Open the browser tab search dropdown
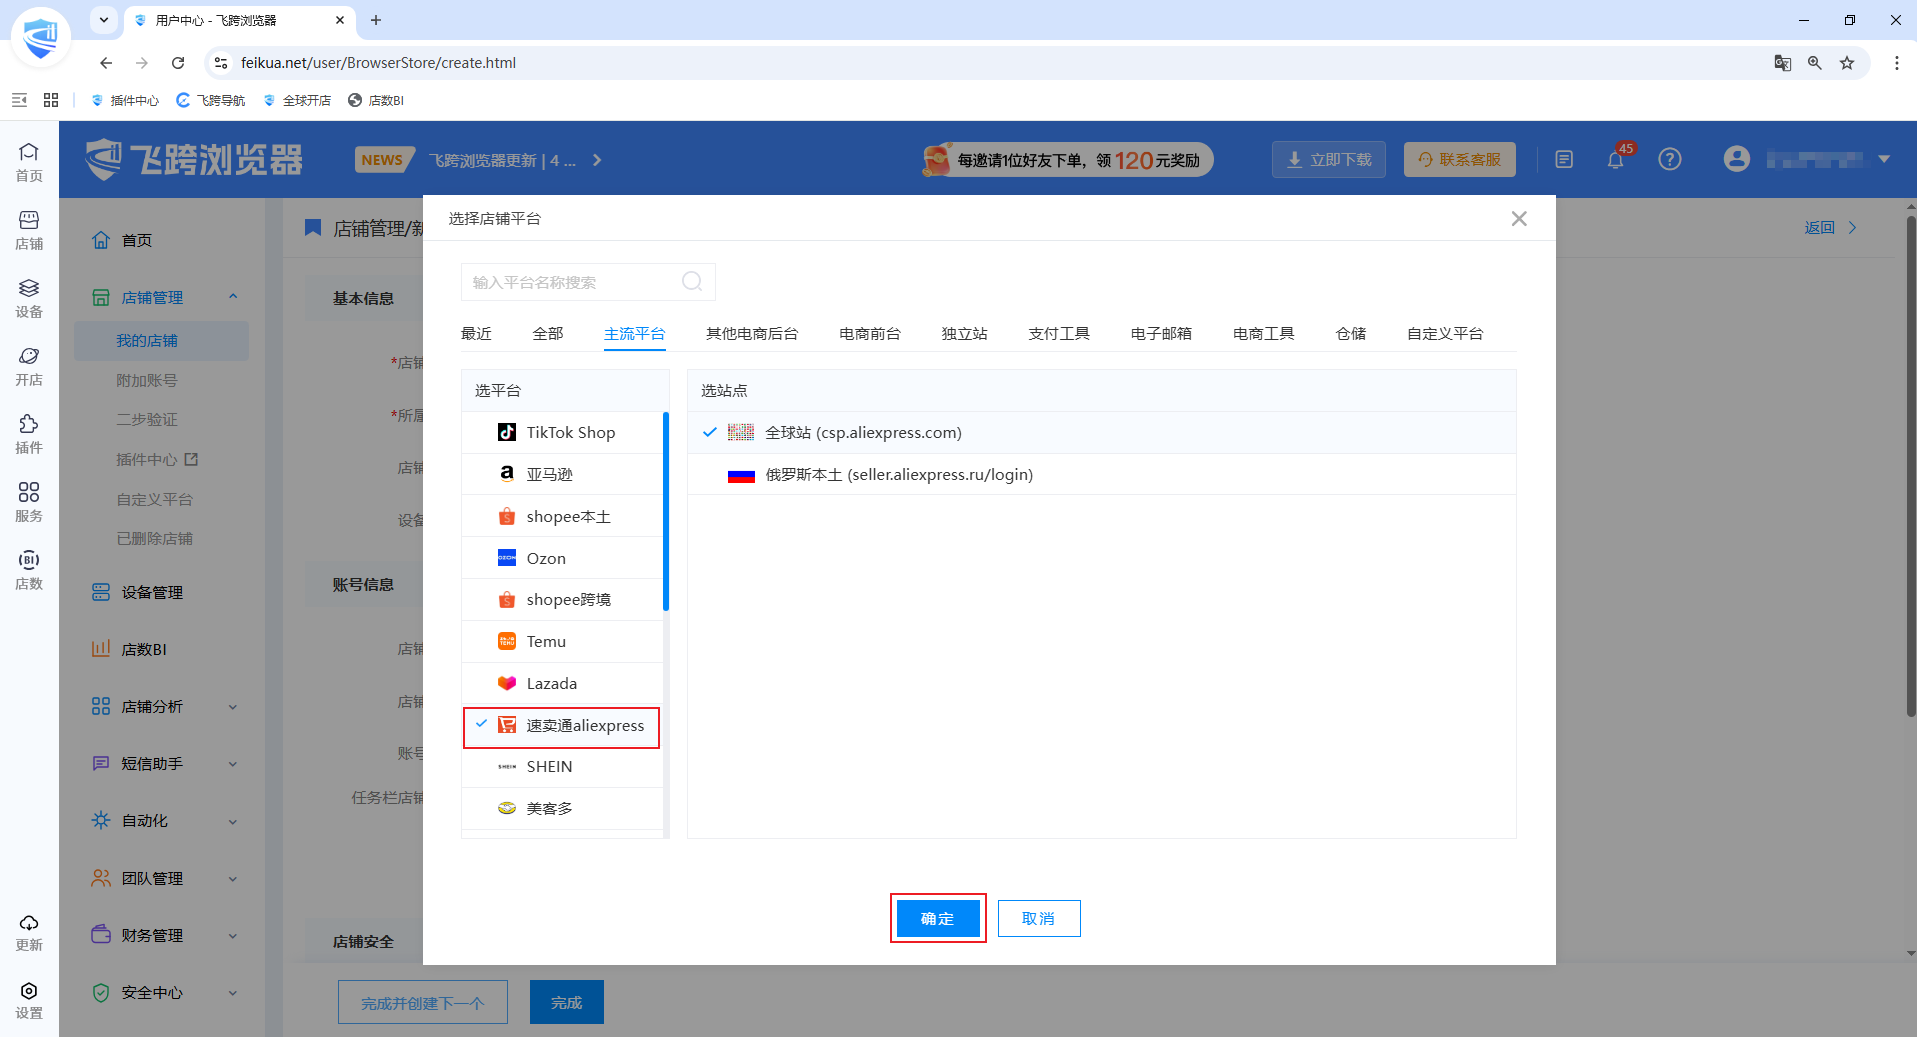The width and height of the screenshot is (1917, 1037). (x=104, y=20)
